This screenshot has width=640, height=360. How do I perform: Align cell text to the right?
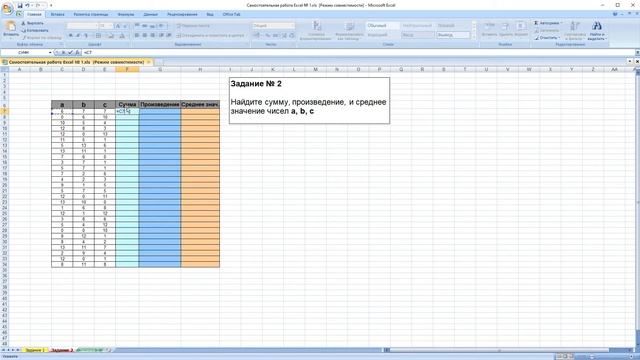click(x=152, y=36)
